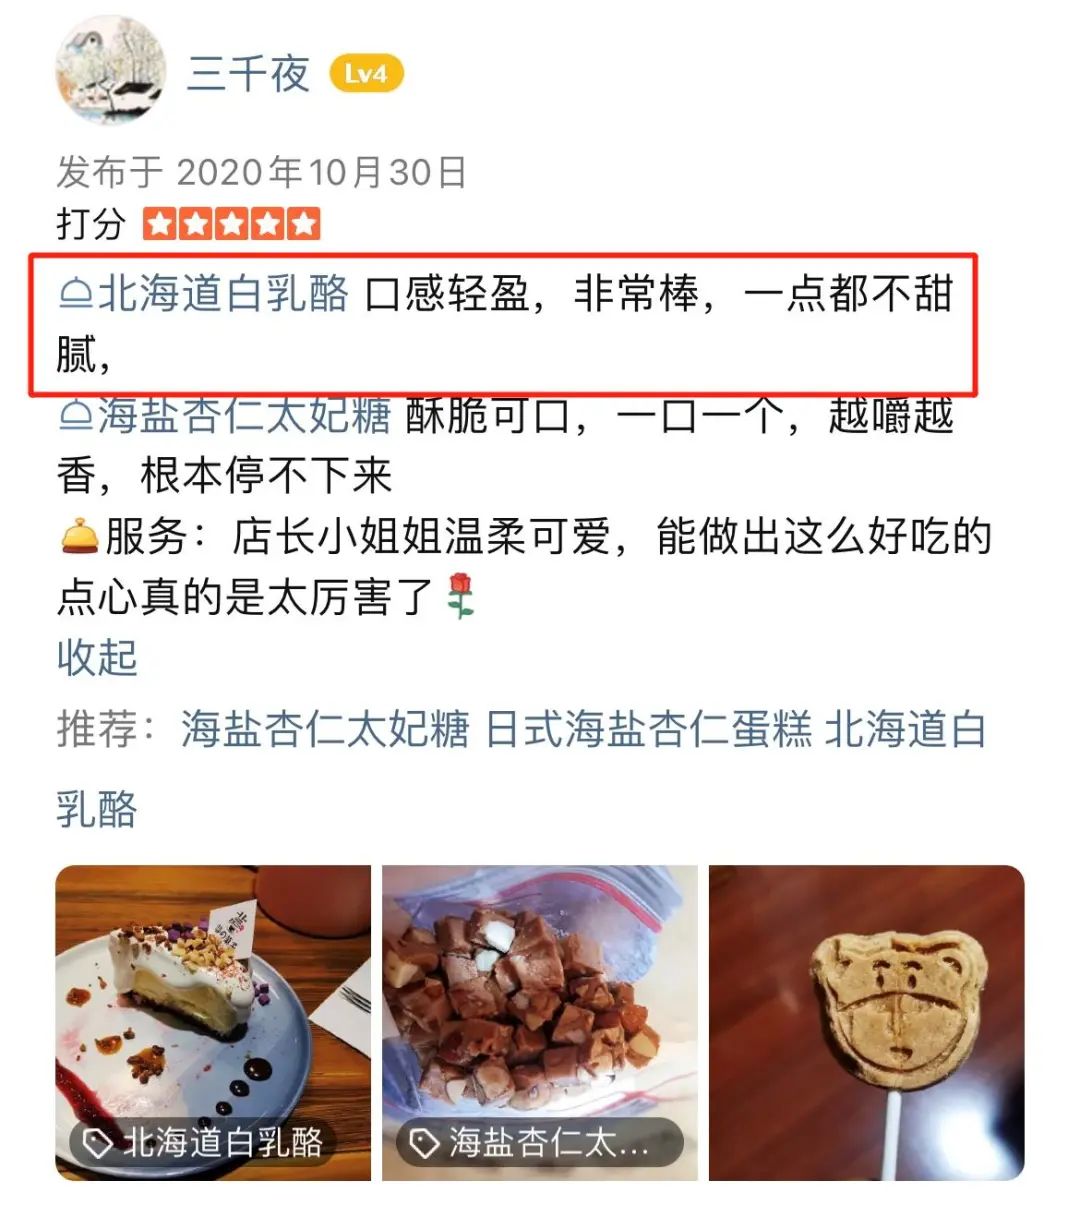Screen dimensions: 1080x1205
Task: Tap the service bell icon beside 服务
Action: (x=79, y=536)
